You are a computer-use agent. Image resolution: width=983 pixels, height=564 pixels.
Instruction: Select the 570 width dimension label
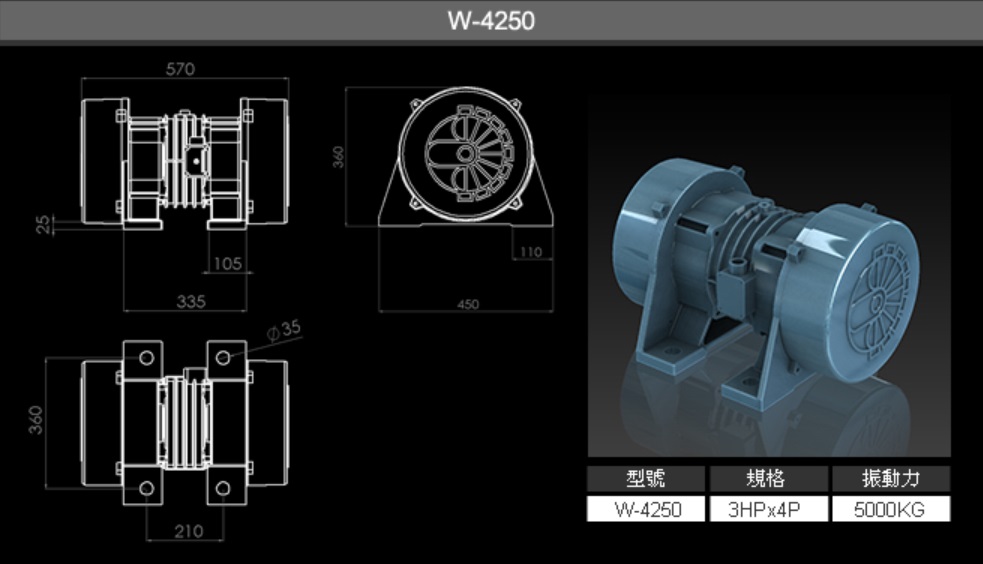click(181, 69)
